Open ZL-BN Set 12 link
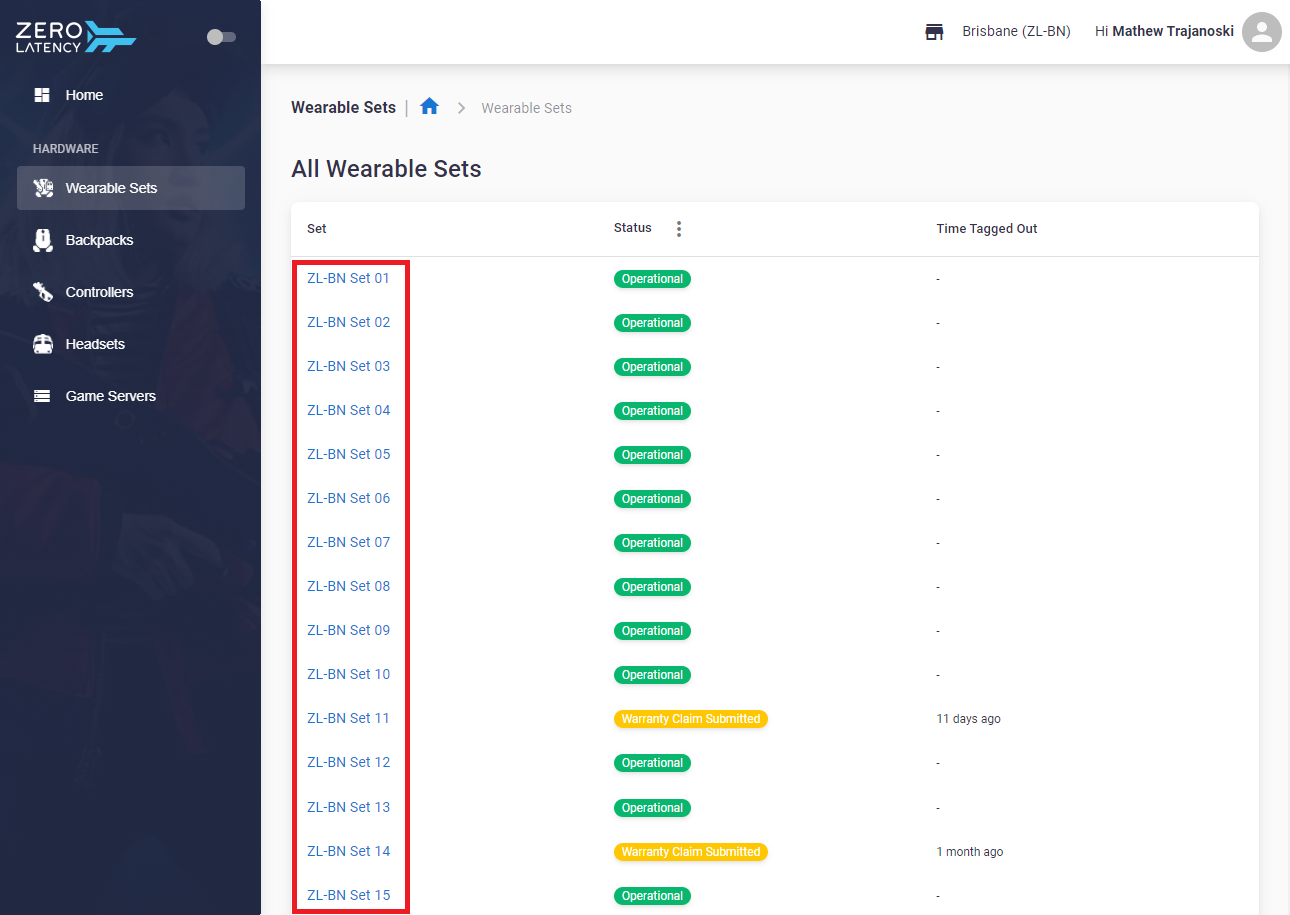Screen dimensions: 1290x915 (x=348, y=762)
